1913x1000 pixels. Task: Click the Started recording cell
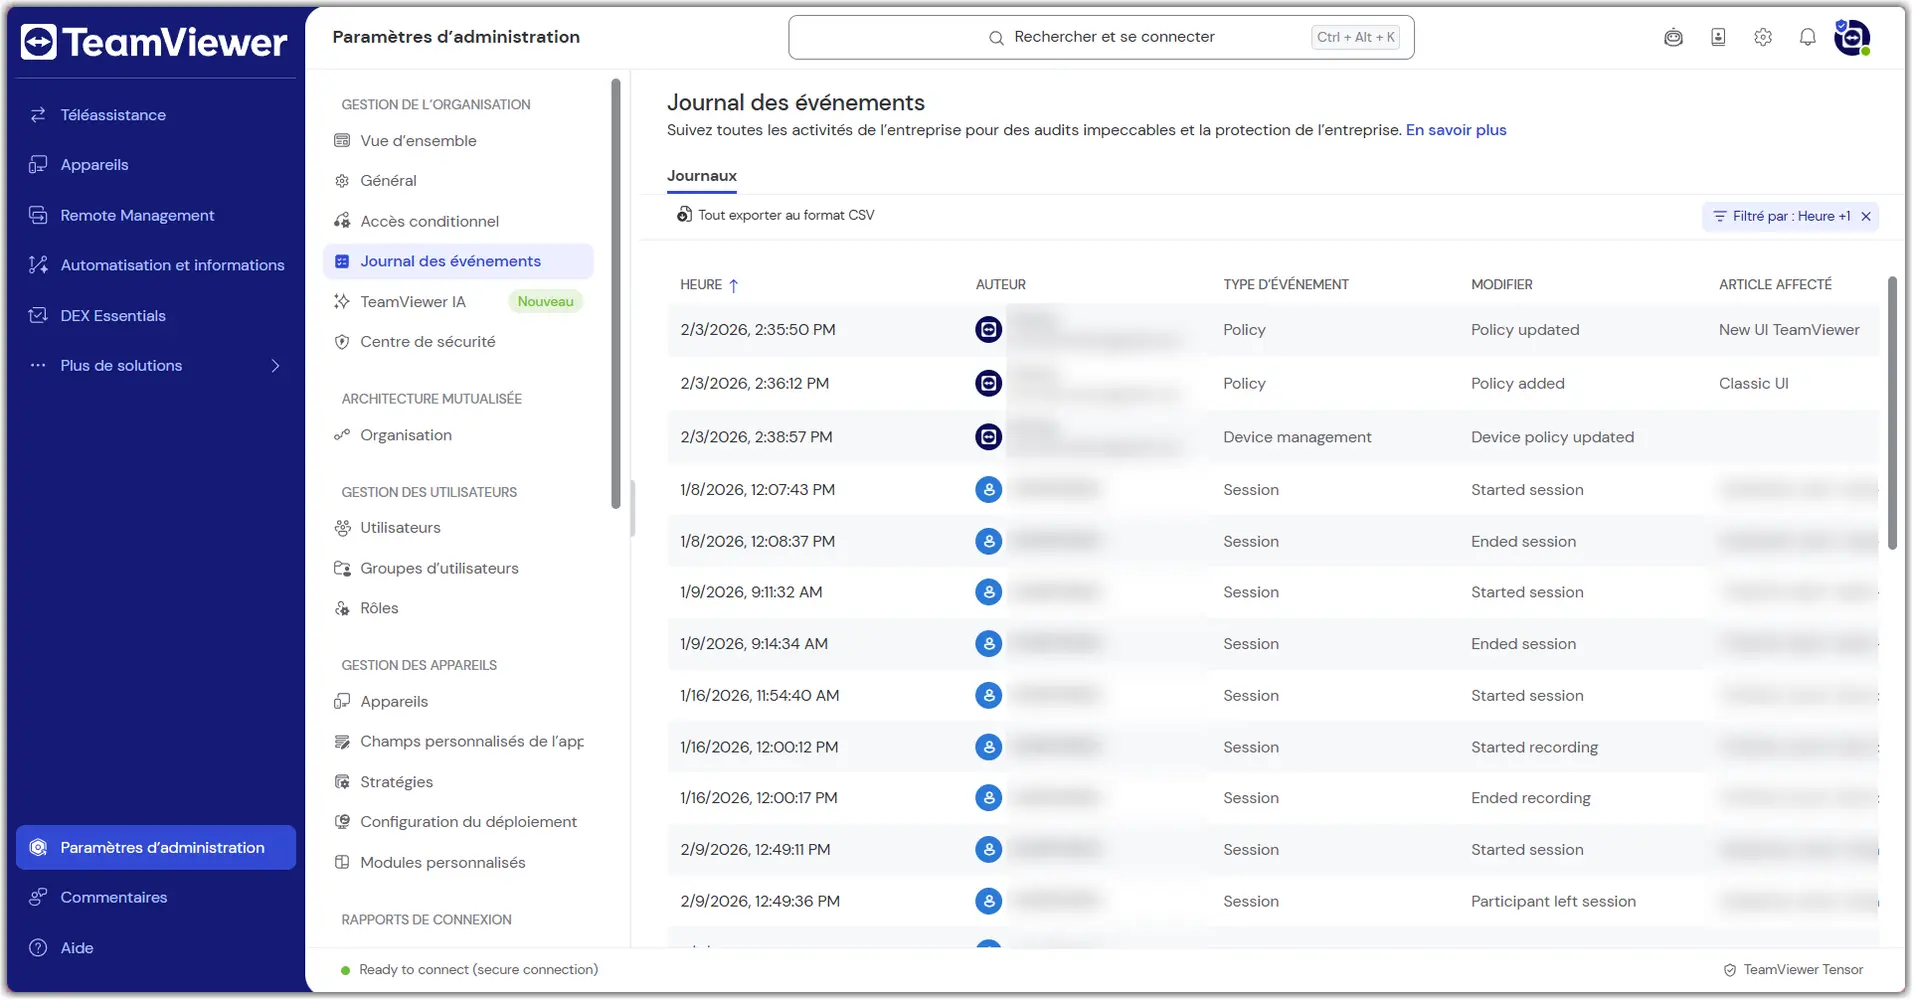(1534, 747)
